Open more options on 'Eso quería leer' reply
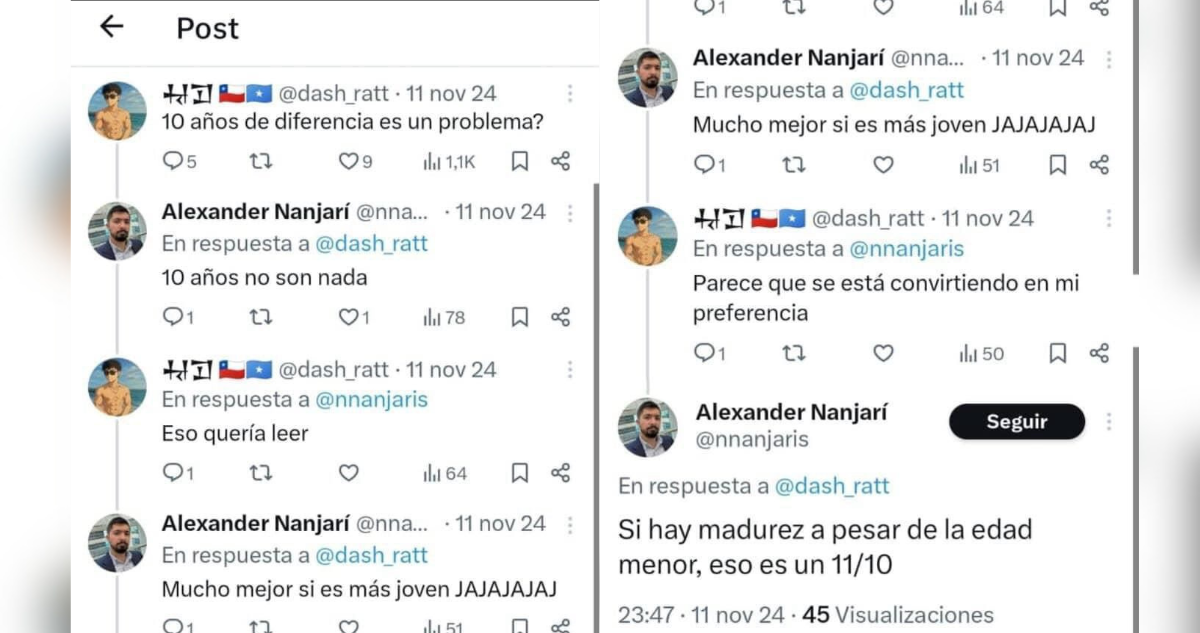 [x=570, y=370]
